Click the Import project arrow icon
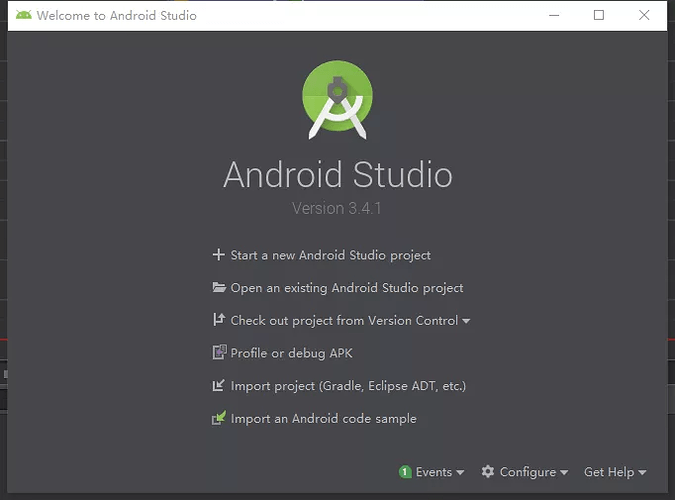675x500 pixels. (219, 385)
